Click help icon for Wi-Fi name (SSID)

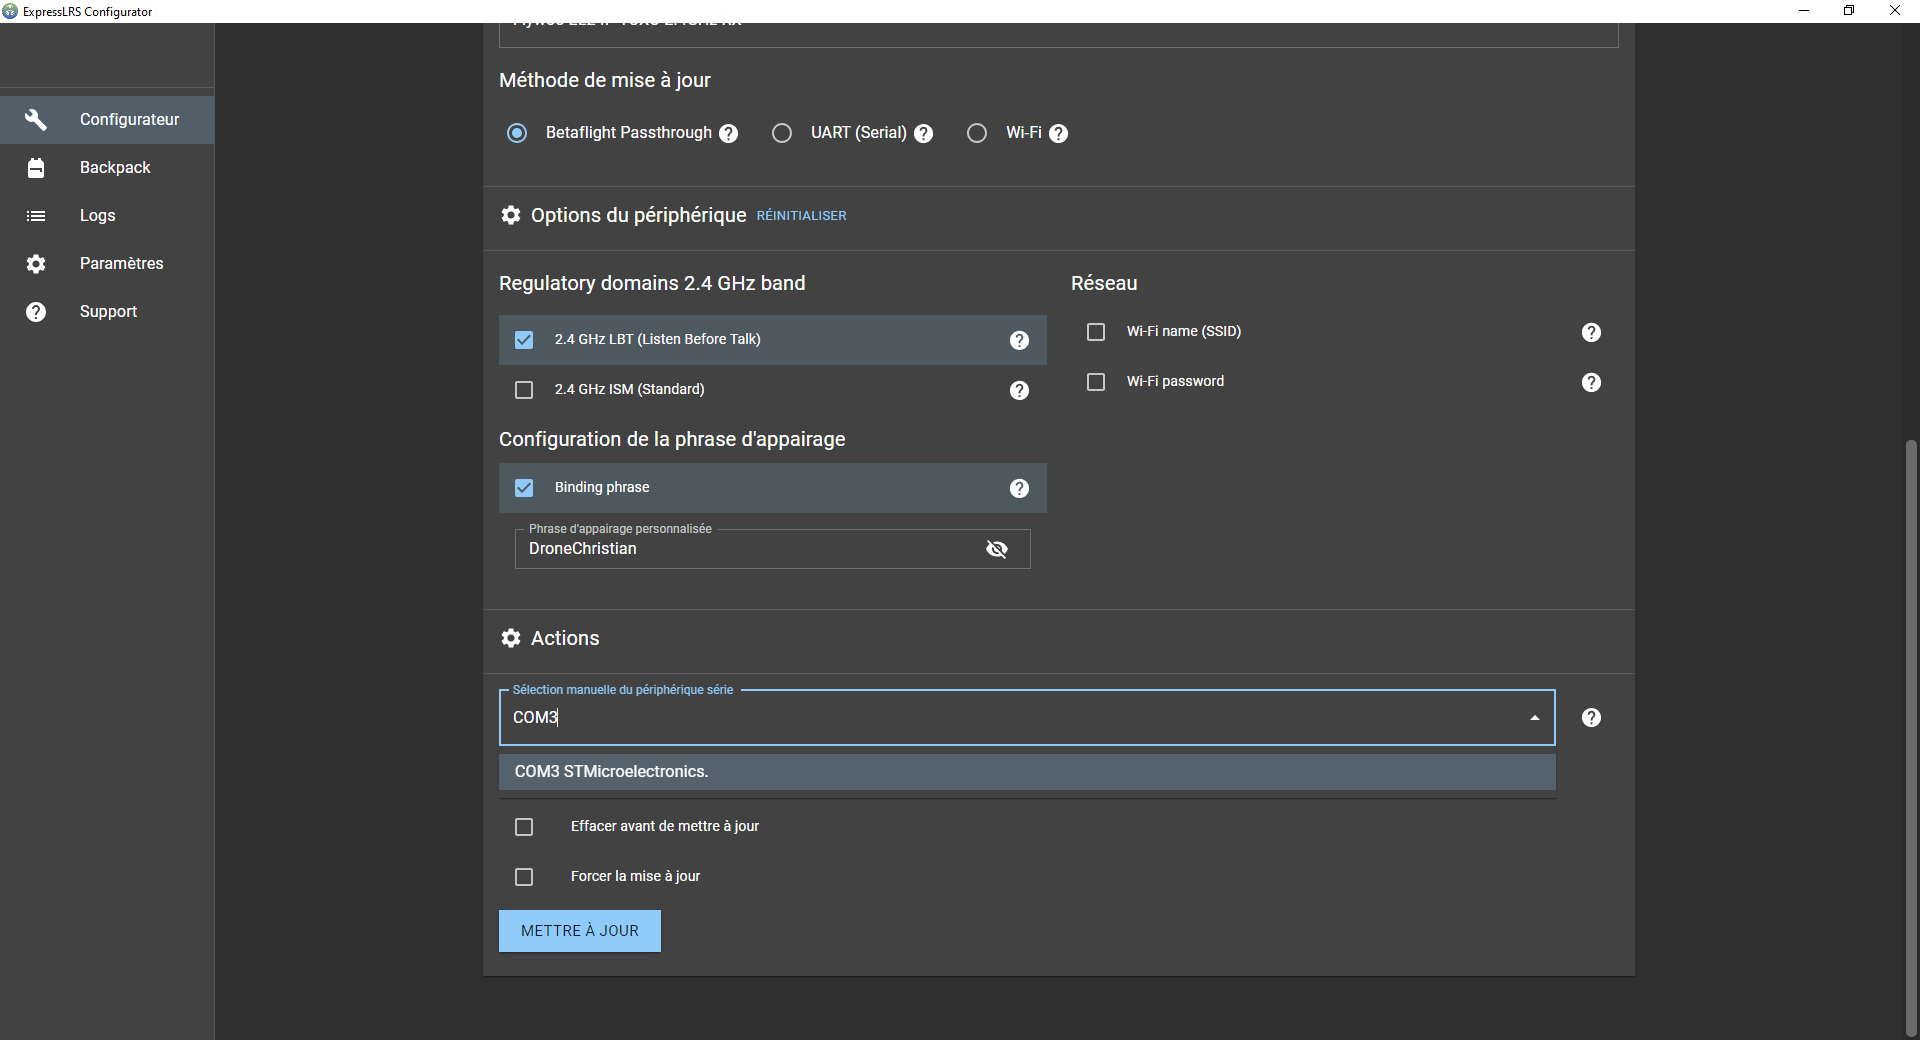point(1591,333)
